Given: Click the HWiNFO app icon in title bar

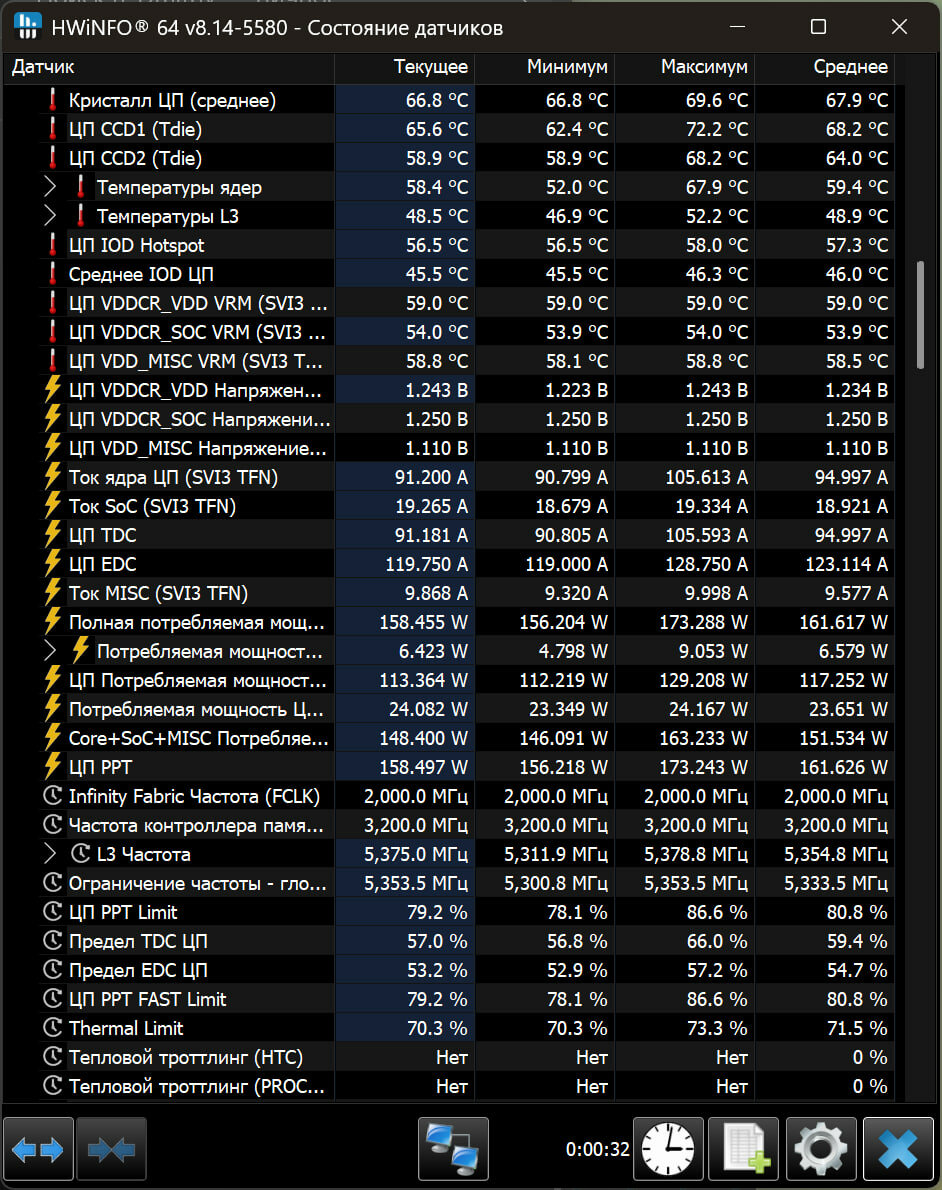Looking at the screenshot, I should point(27,27).
